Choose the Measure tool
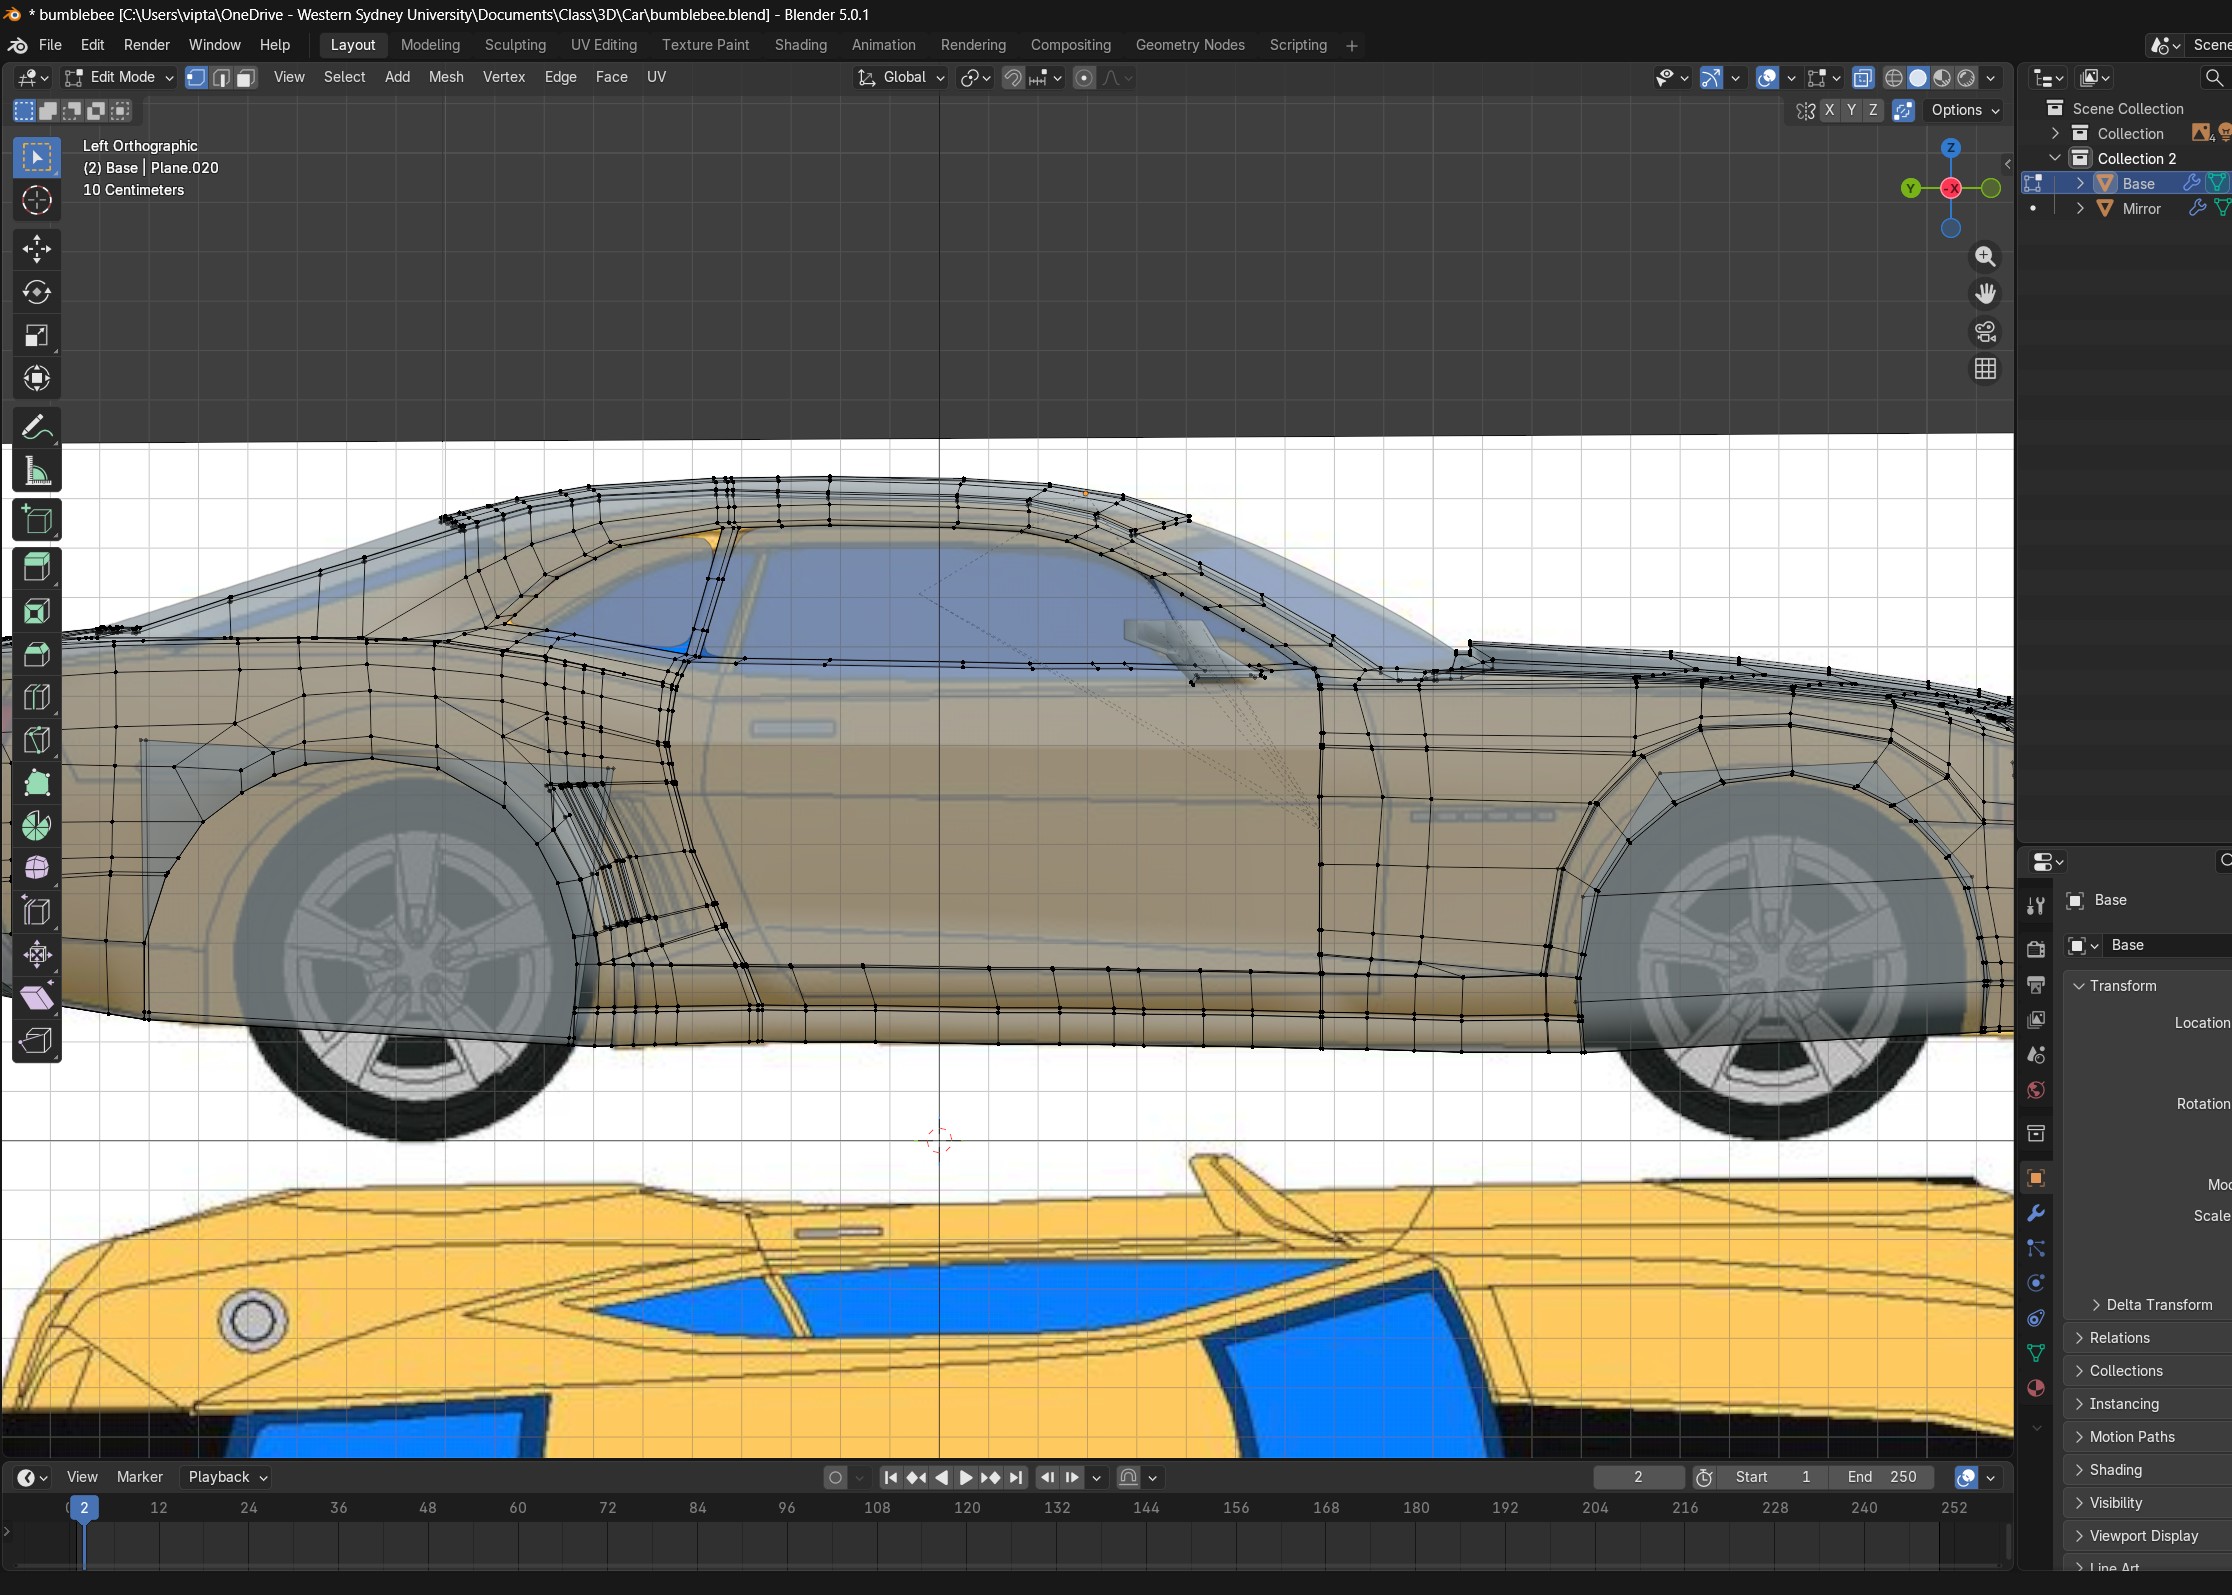The width and height of the screenshot is (2232, 1595). (37, 471)
